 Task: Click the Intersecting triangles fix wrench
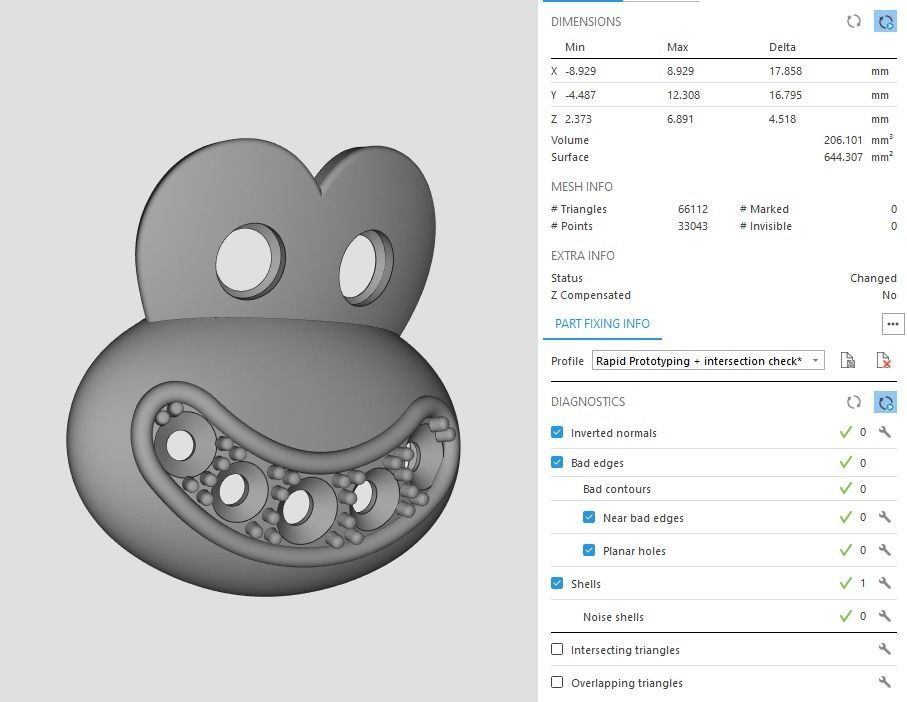pyautogui.click(x=884, y=649)
